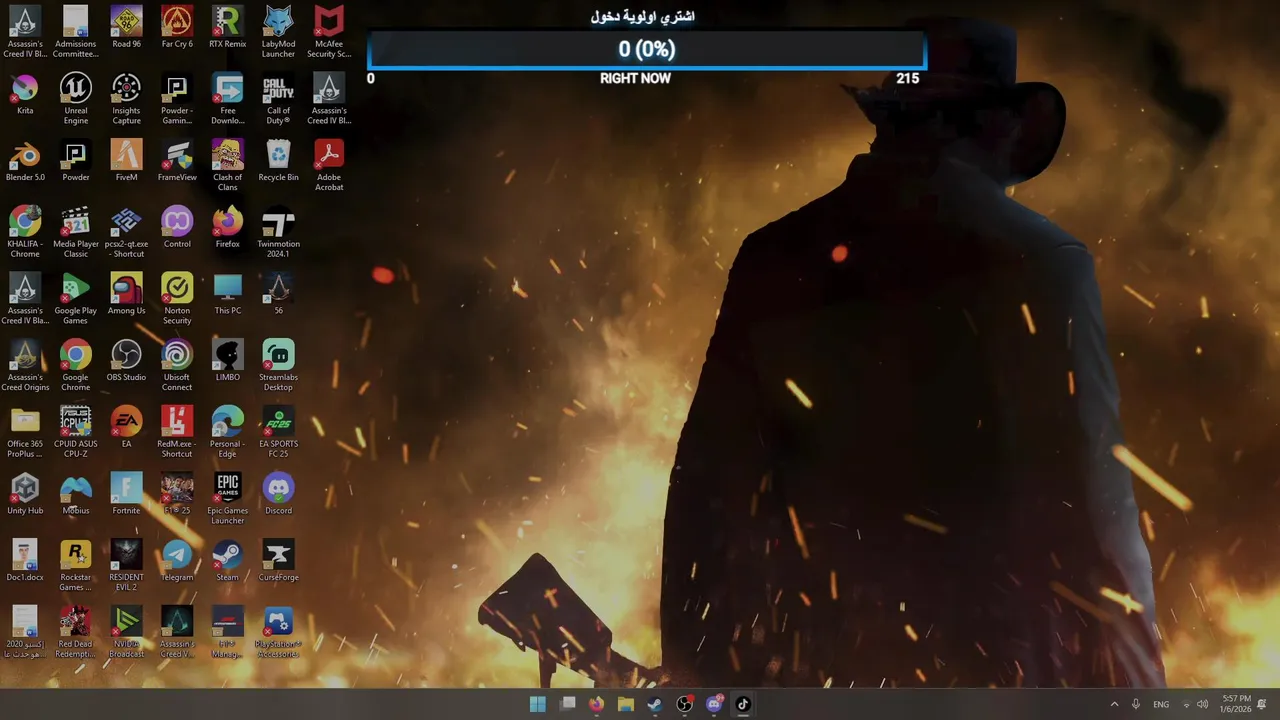1280x720 pixels.
Task: Open the Mobius desktop icon
Action: click(76, 495)
